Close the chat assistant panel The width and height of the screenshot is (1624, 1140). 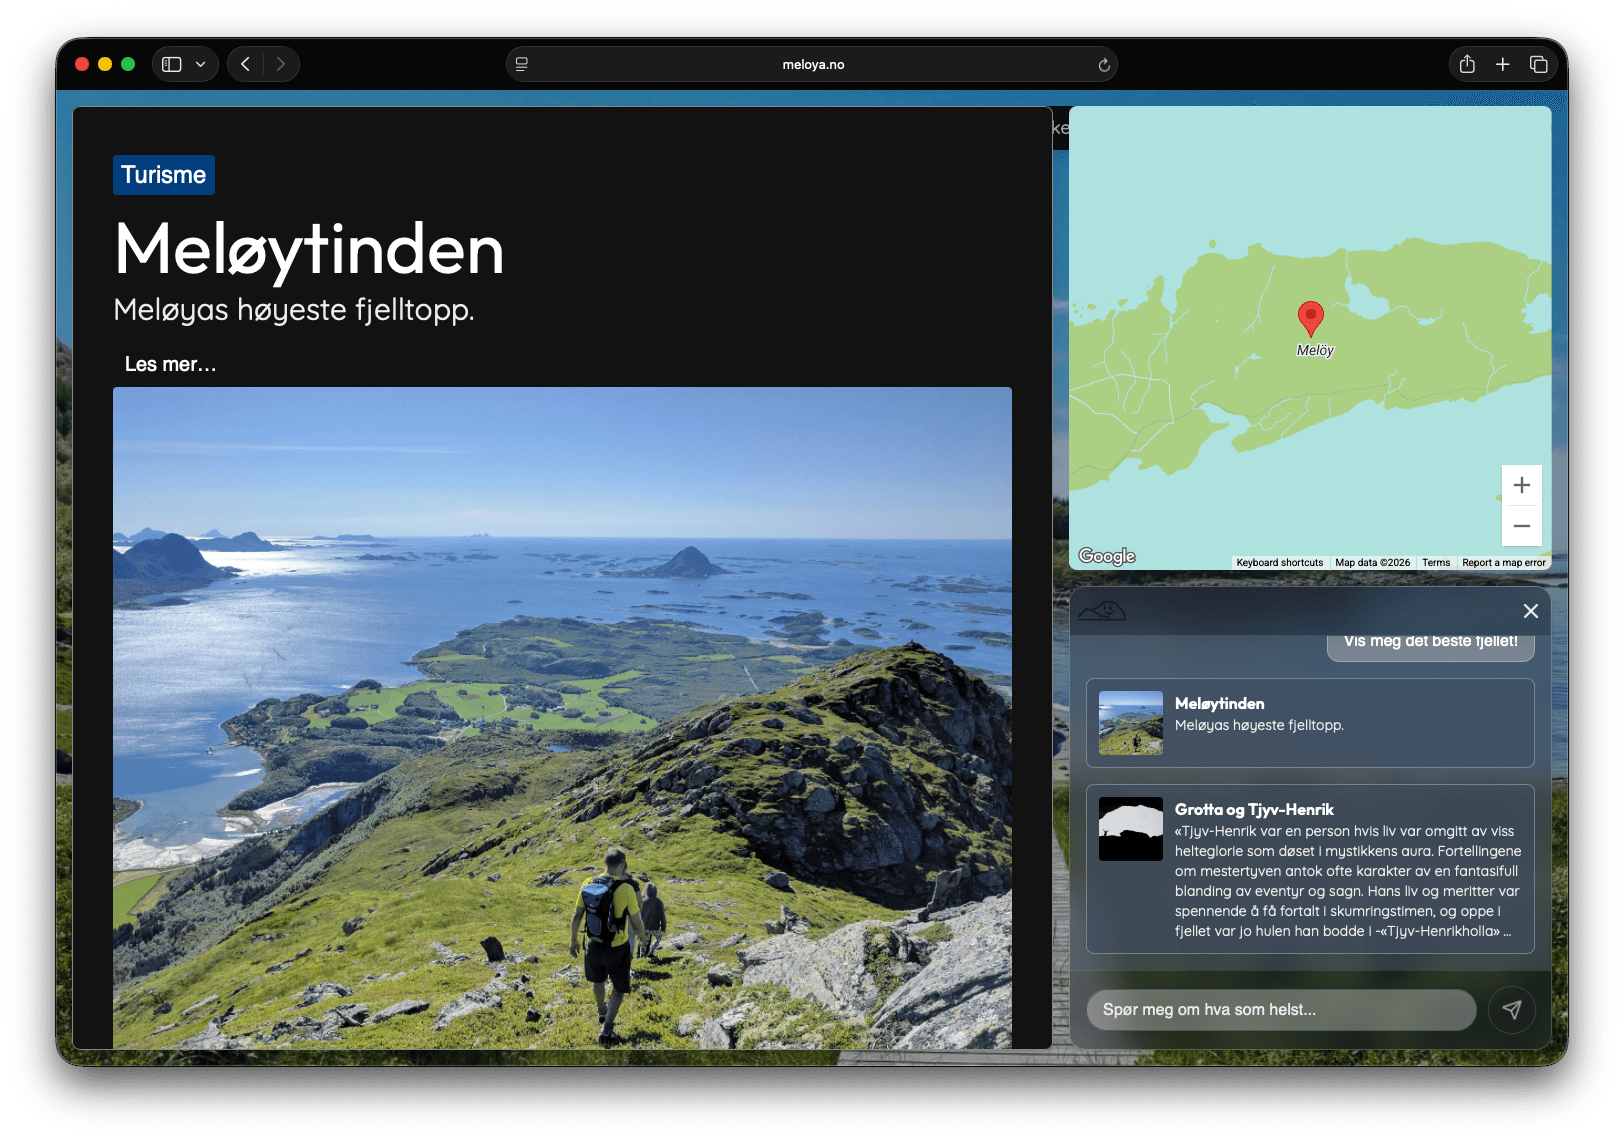1530,611
